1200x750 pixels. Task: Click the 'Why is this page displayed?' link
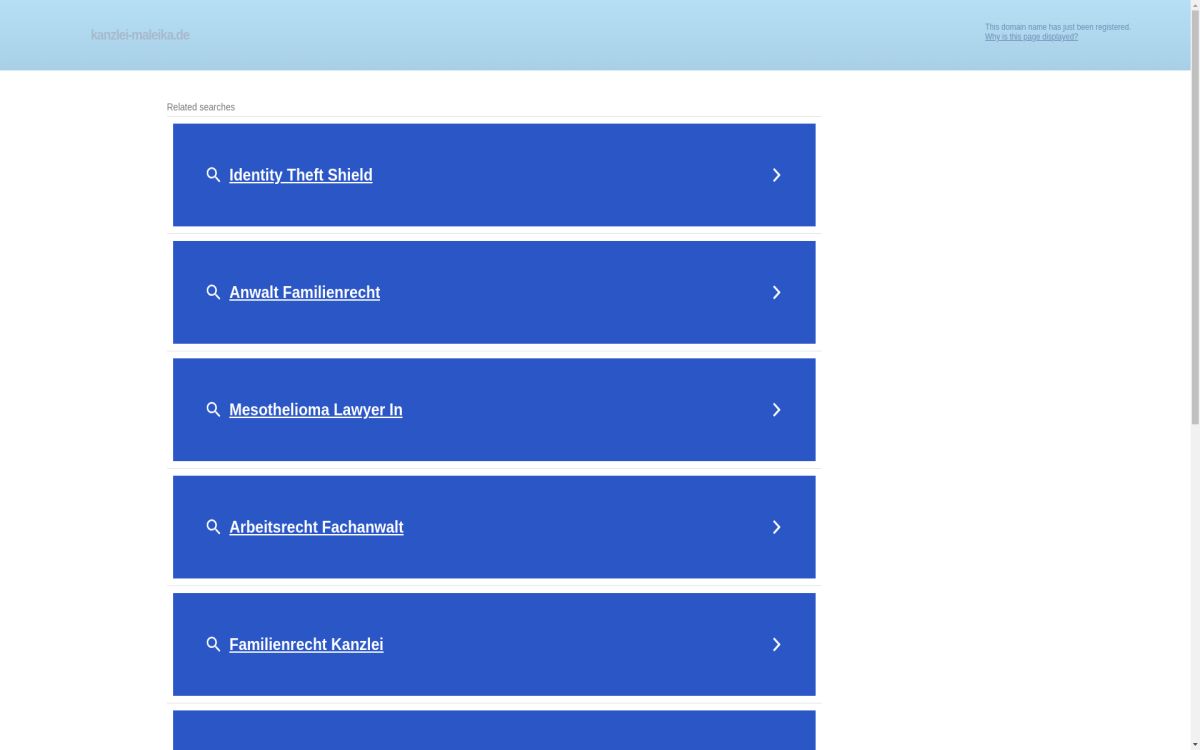[x=1031, y=37]
